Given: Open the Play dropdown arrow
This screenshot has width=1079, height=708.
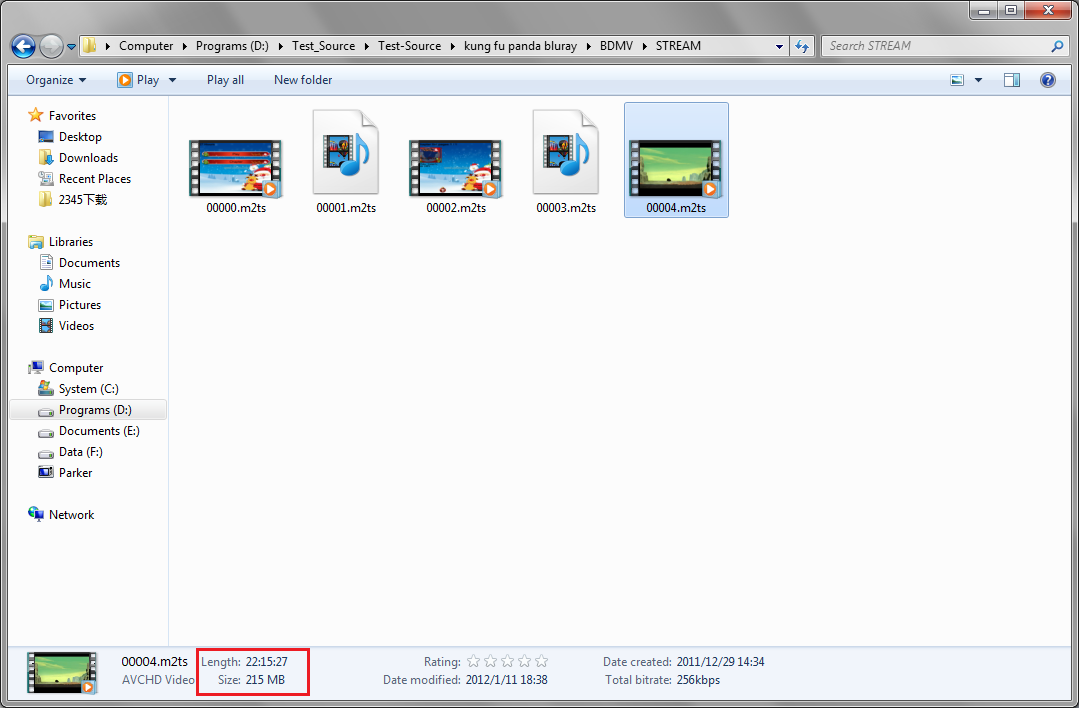Looking at the screenshot, I should pyautogui.click(x=172, y=80).
